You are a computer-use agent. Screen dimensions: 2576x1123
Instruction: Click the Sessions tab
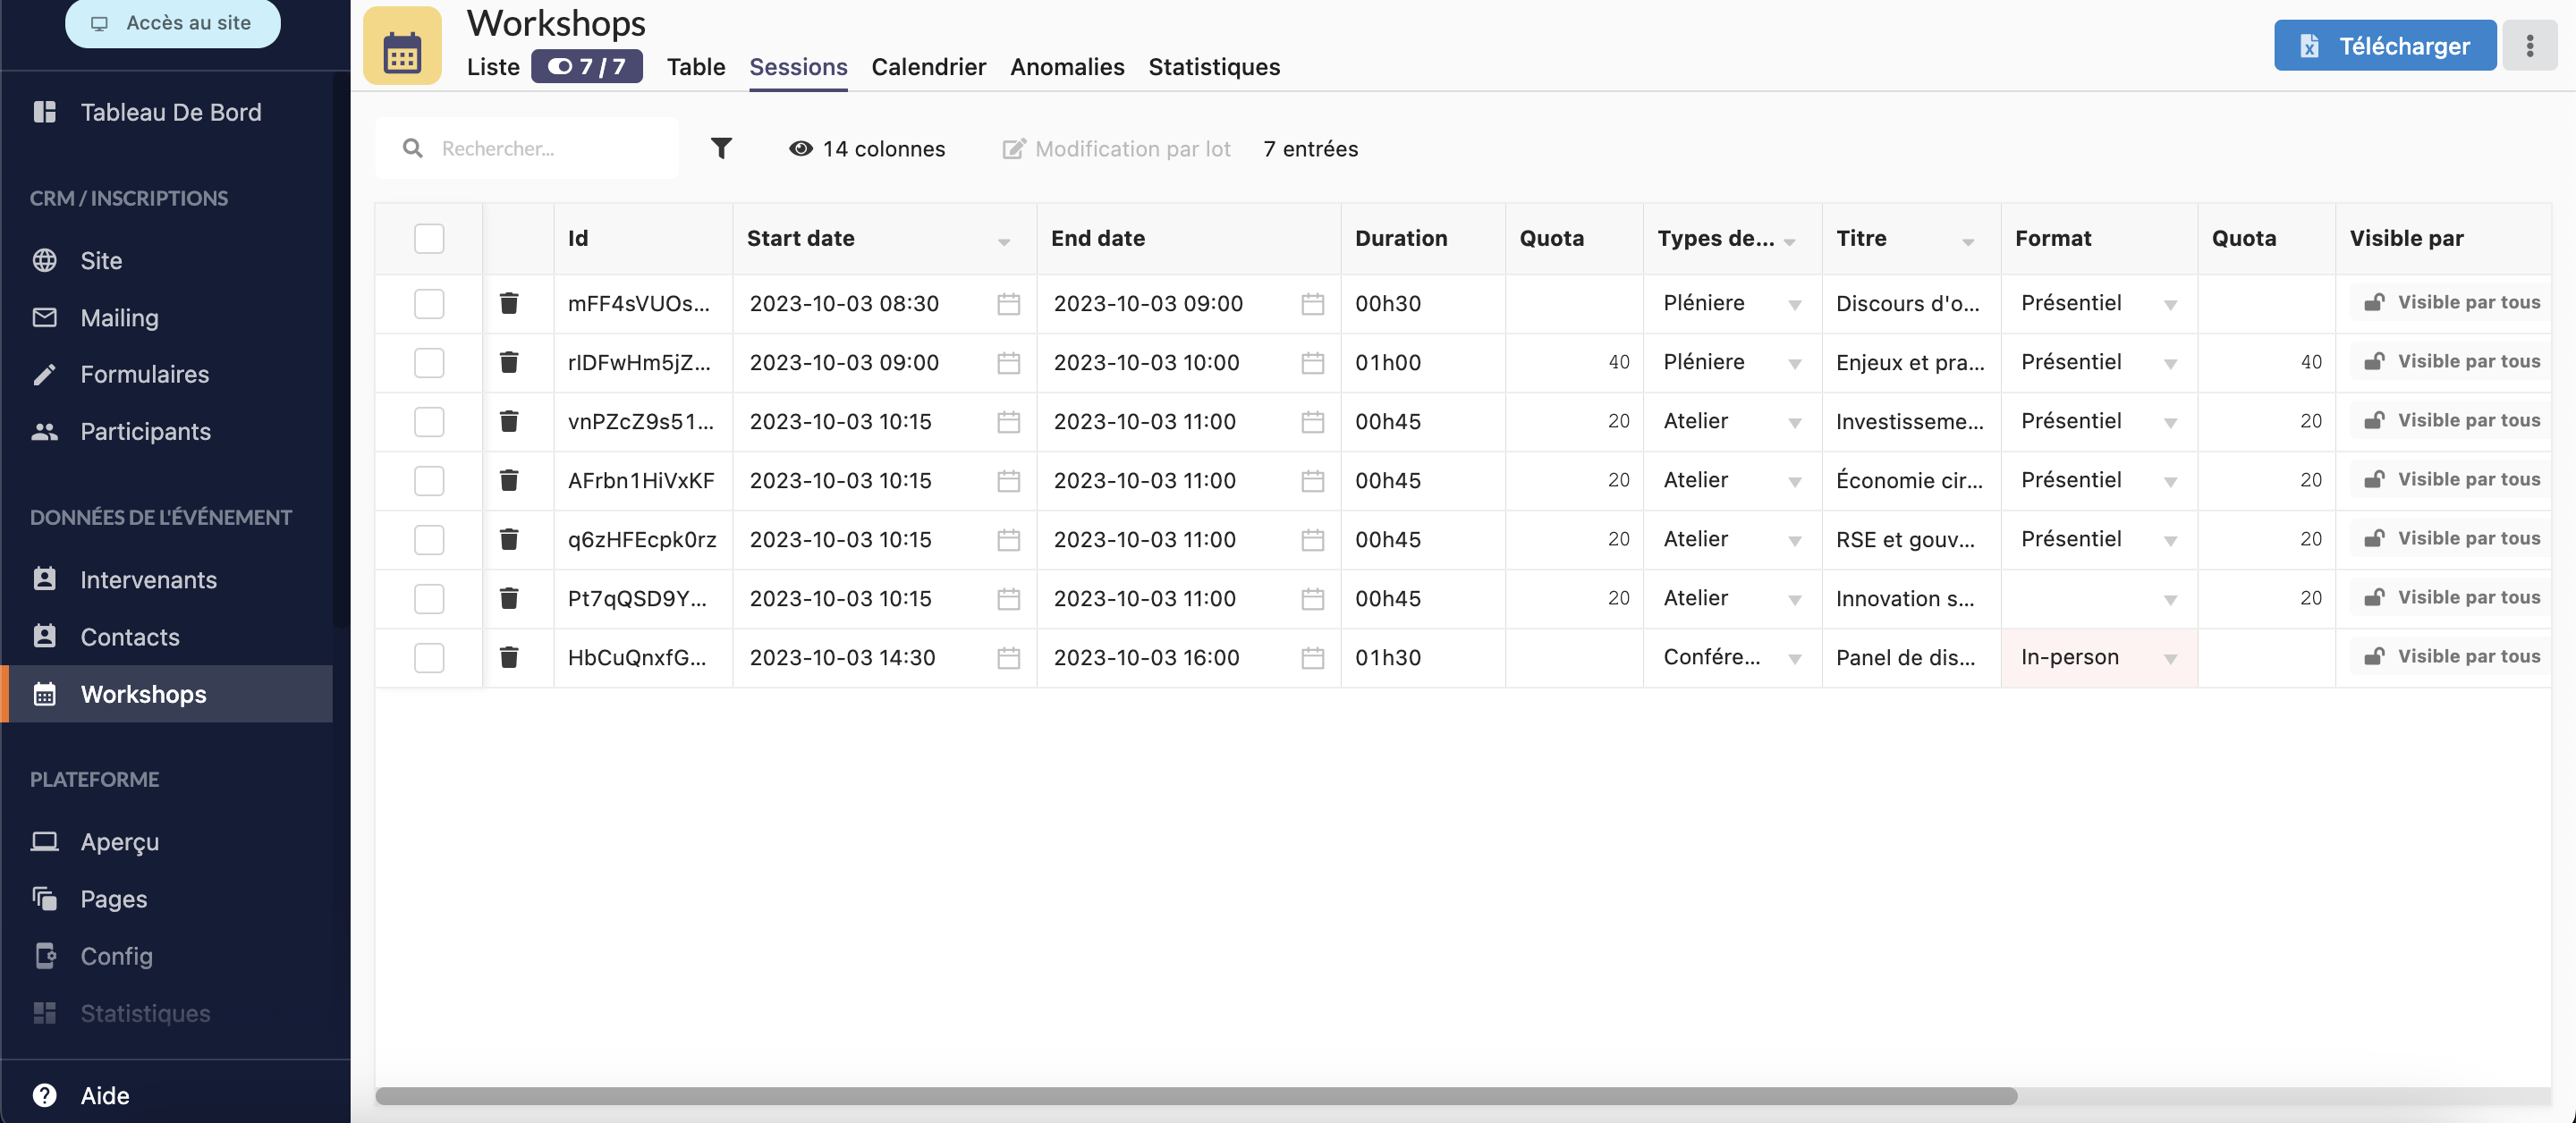(x=799, y=65)
